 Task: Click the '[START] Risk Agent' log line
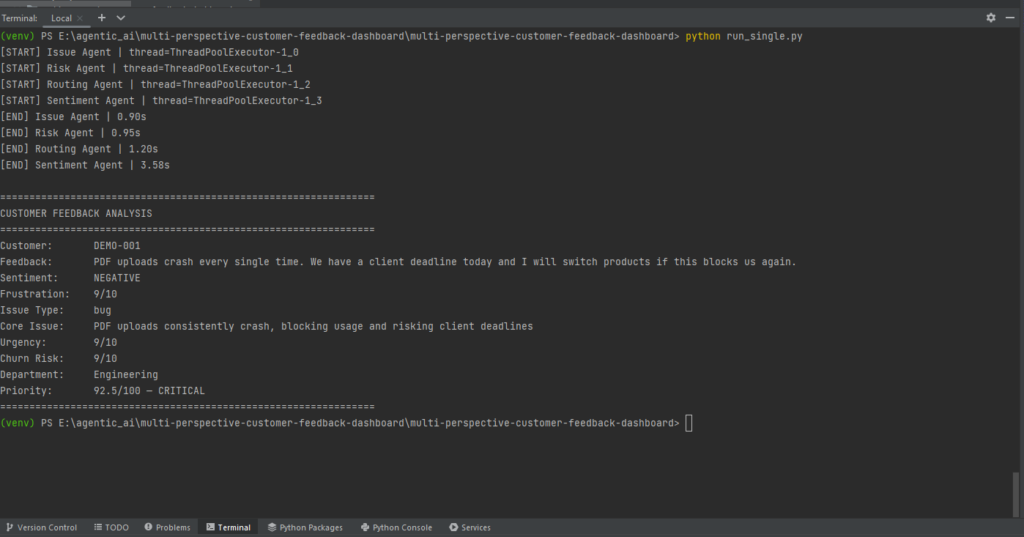click(x=146, y=69)
